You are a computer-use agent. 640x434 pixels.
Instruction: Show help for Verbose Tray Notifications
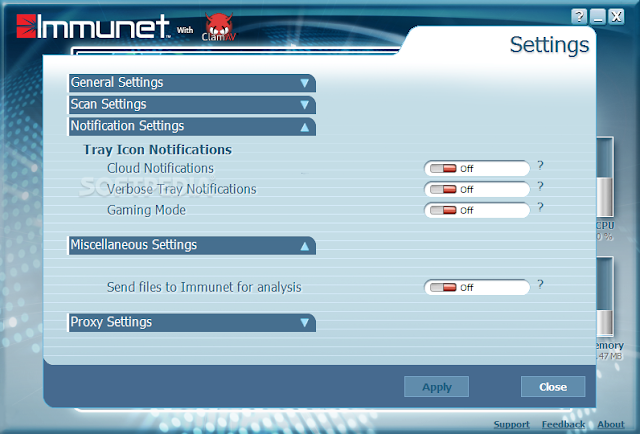(x=540, y=187)
